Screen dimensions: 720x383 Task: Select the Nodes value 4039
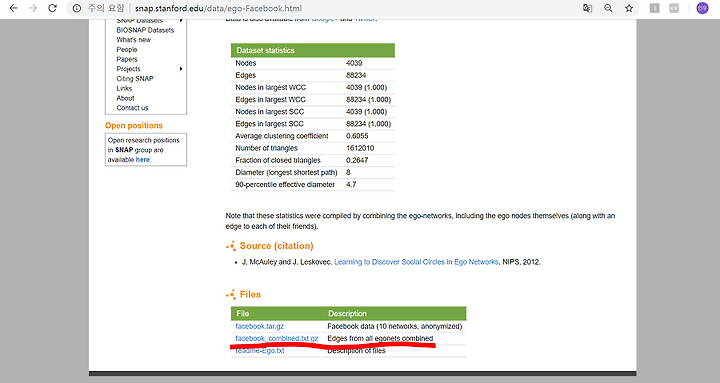[x=354, y=63]
